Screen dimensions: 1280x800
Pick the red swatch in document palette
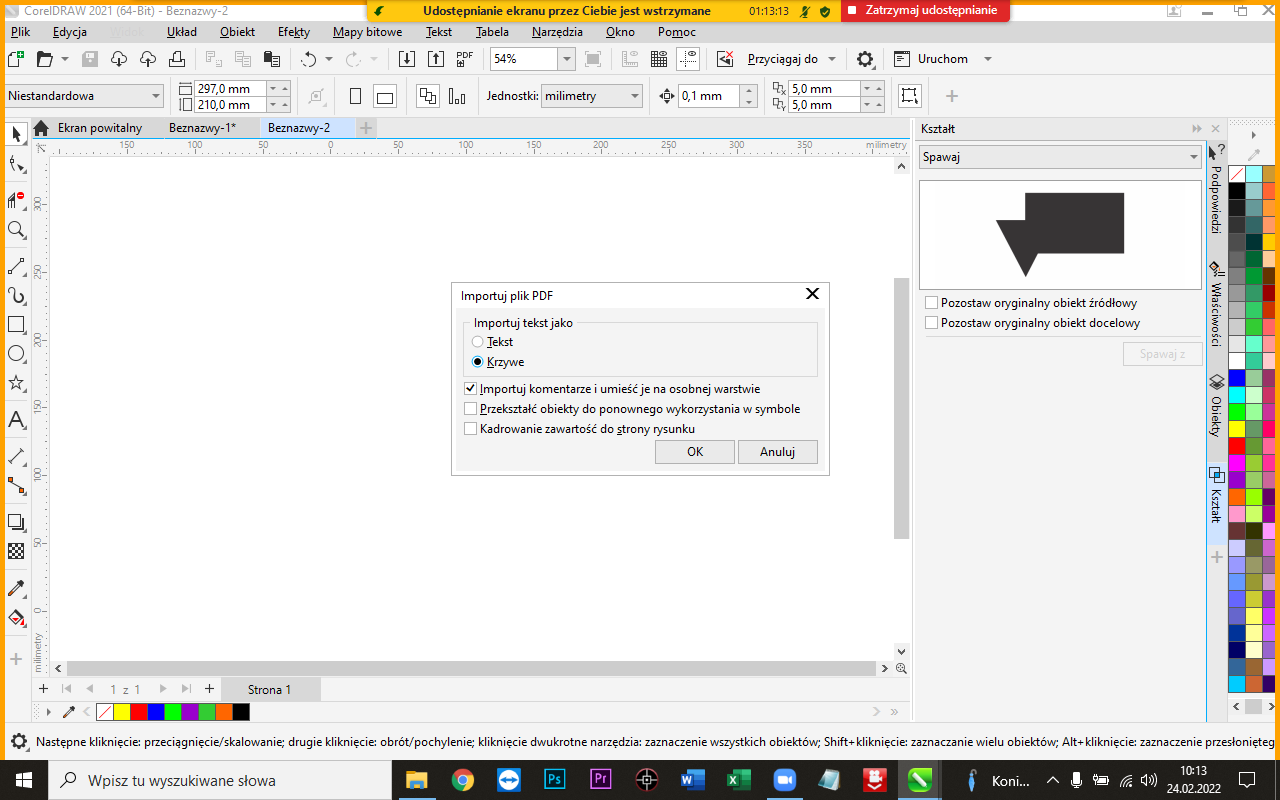[138, 712]
